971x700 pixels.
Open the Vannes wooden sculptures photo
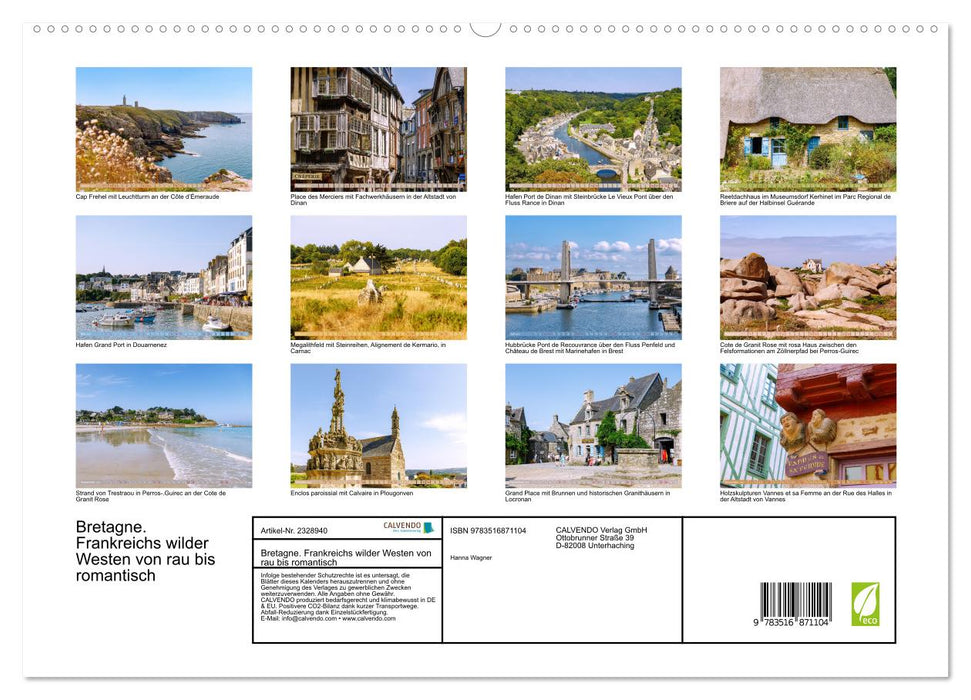tap(808, 426)
